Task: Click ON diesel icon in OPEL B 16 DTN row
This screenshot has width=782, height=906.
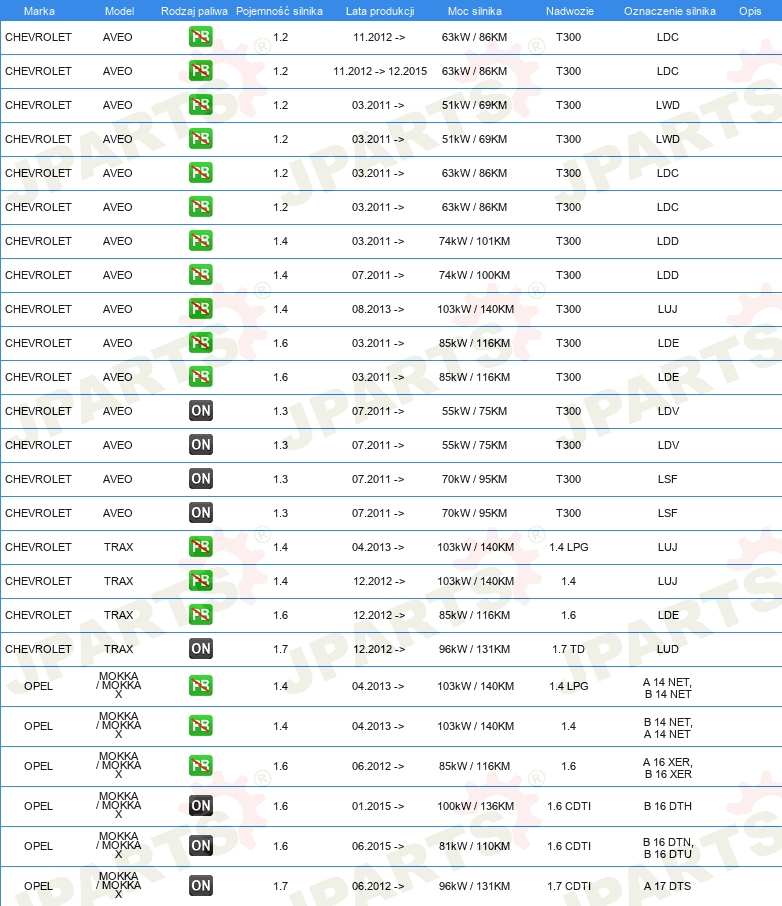Action: pos(201,846)
